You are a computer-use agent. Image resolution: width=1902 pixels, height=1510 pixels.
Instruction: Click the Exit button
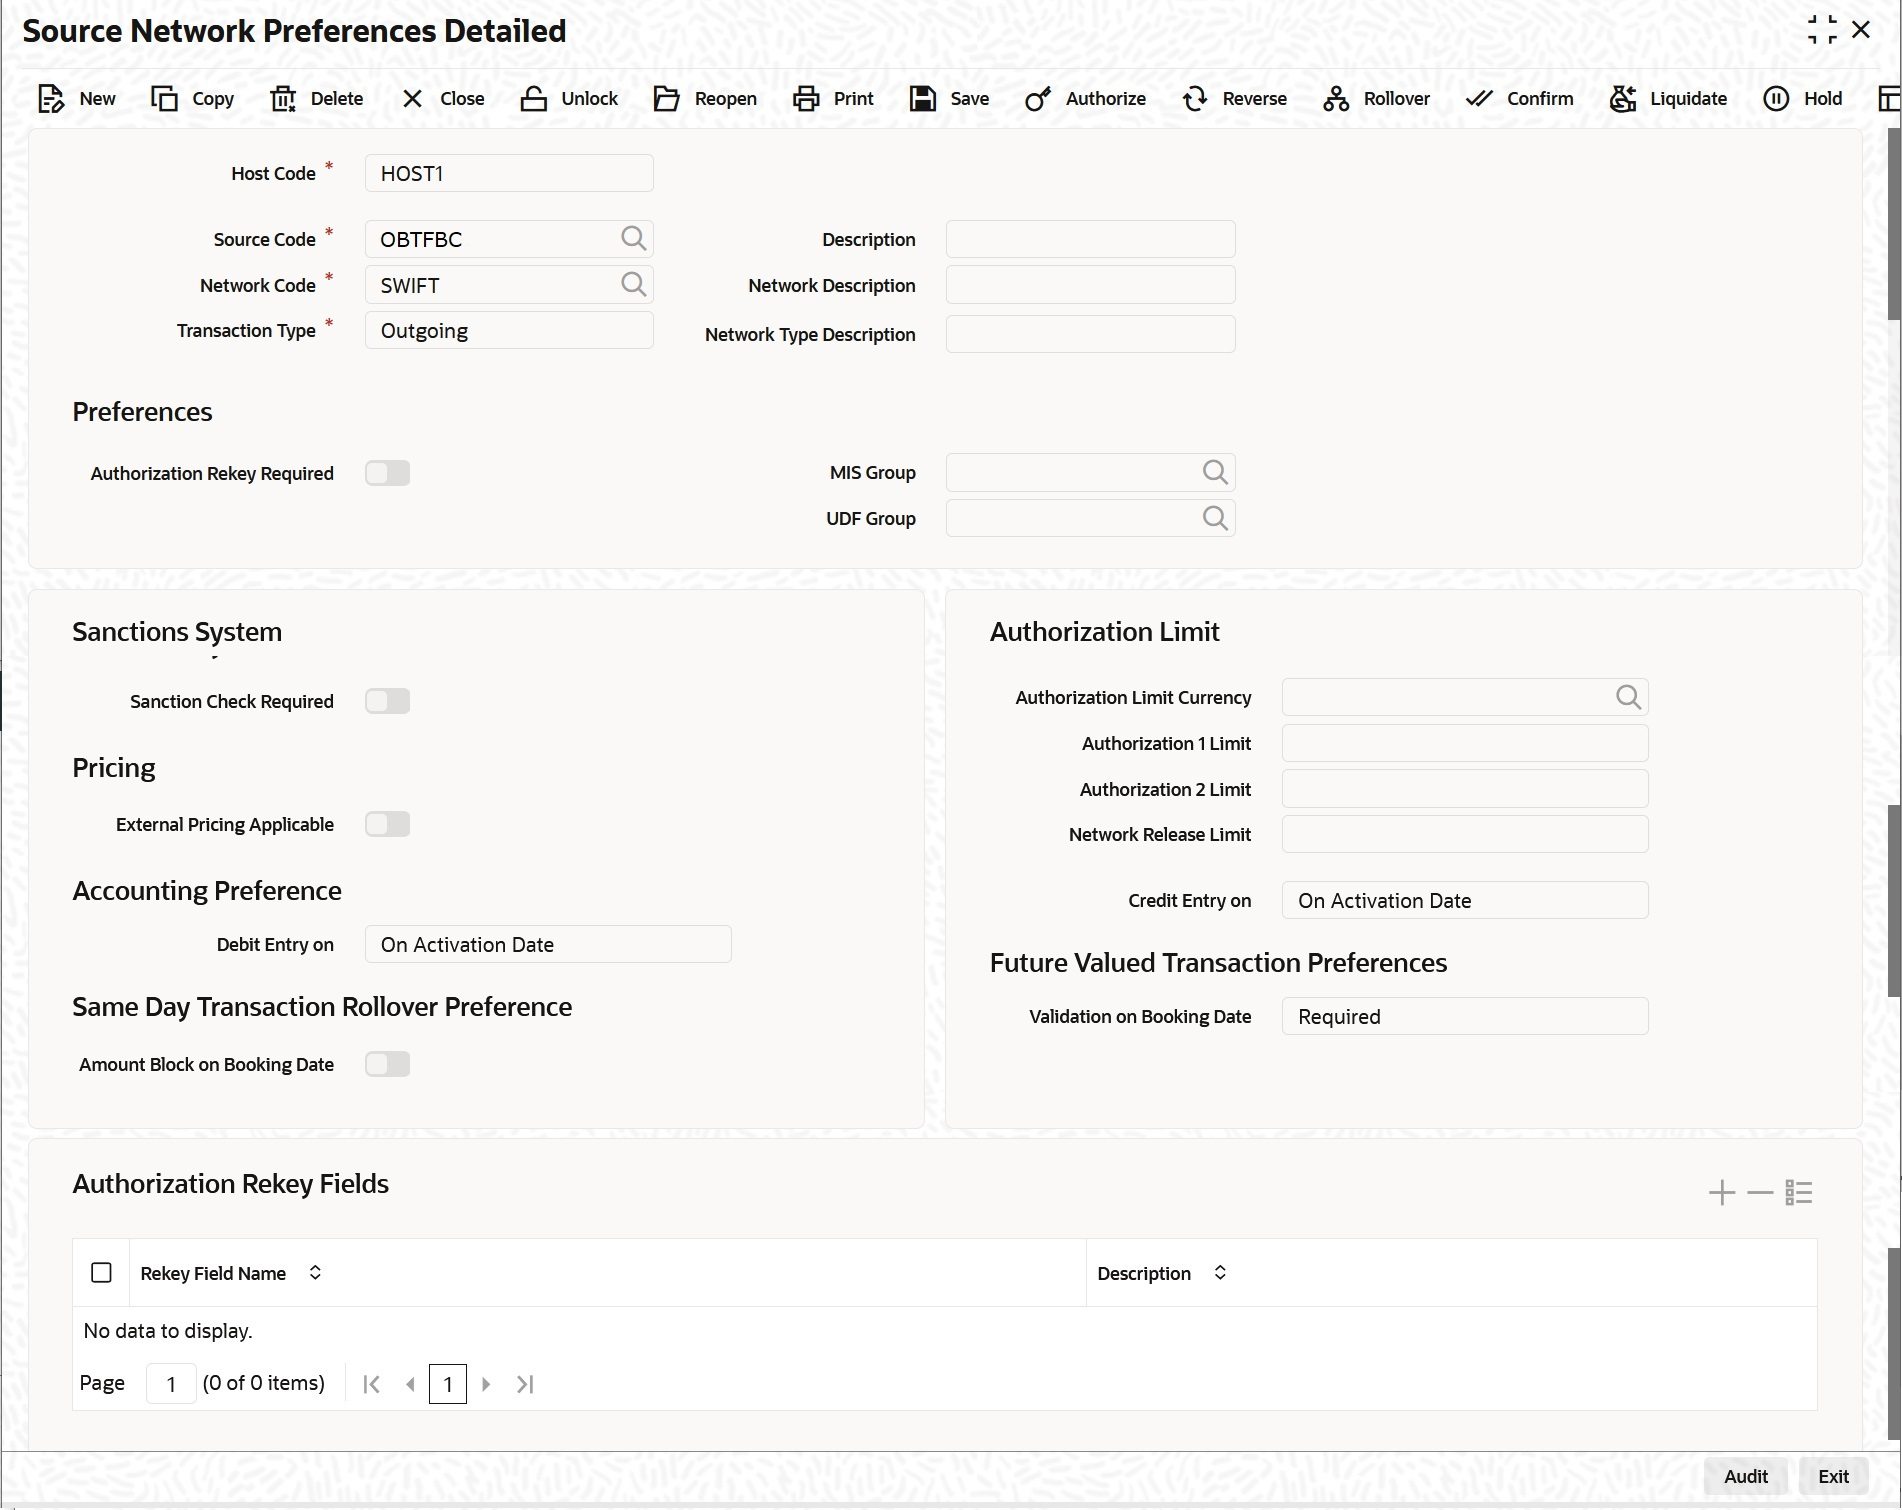[x=1833, y=1476]
